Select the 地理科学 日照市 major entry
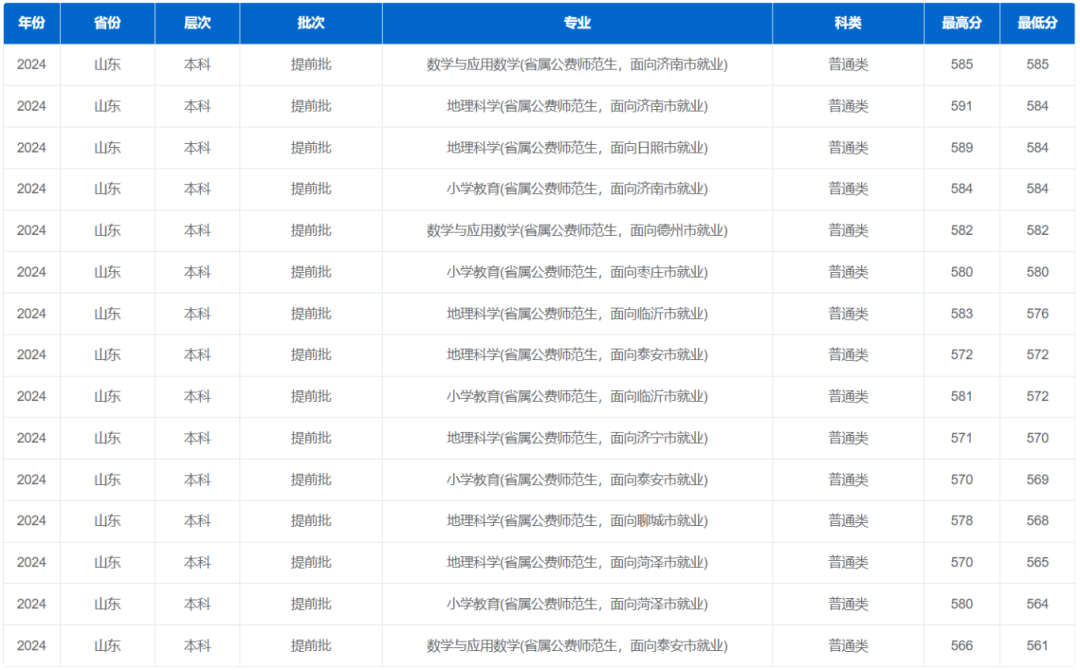This screenshot has height=670, width=1080. pos(576,147)
